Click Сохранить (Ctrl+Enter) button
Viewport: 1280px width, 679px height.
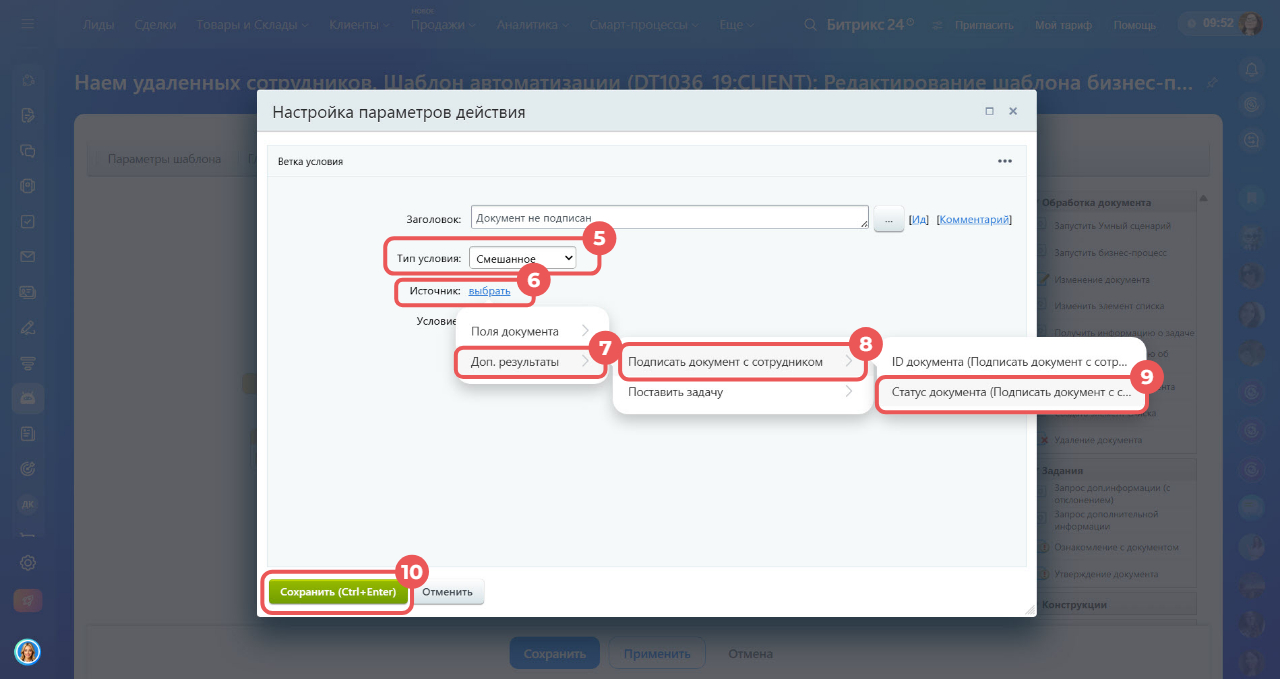338,592
